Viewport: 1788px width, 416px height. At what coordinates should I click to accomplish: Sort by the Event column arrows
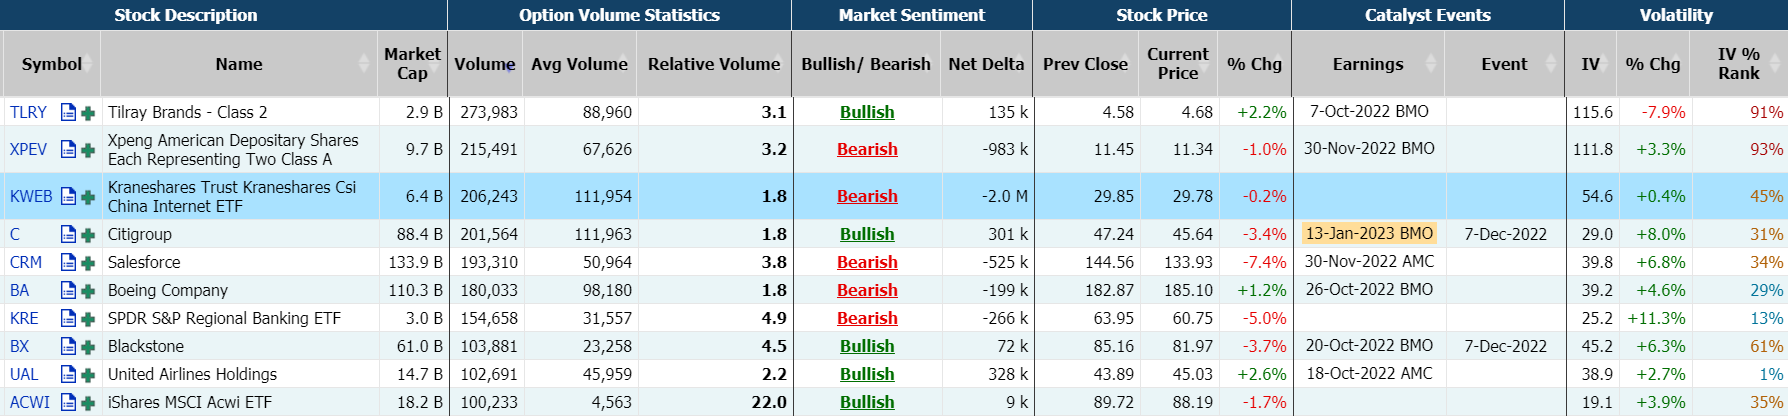tap(1551, 64)
